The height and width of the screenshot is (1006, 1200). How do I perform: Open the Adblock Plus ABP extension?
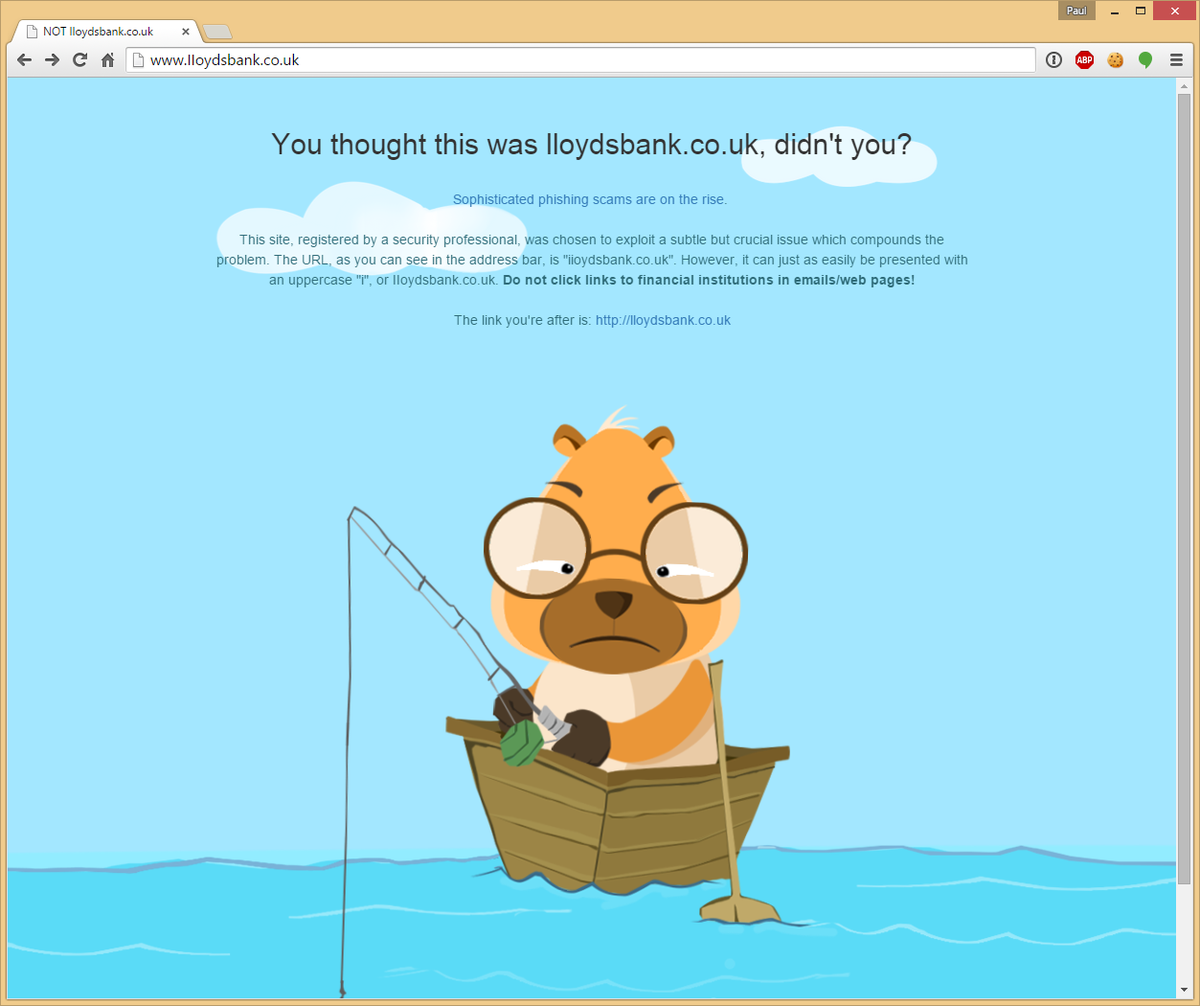1084,60
